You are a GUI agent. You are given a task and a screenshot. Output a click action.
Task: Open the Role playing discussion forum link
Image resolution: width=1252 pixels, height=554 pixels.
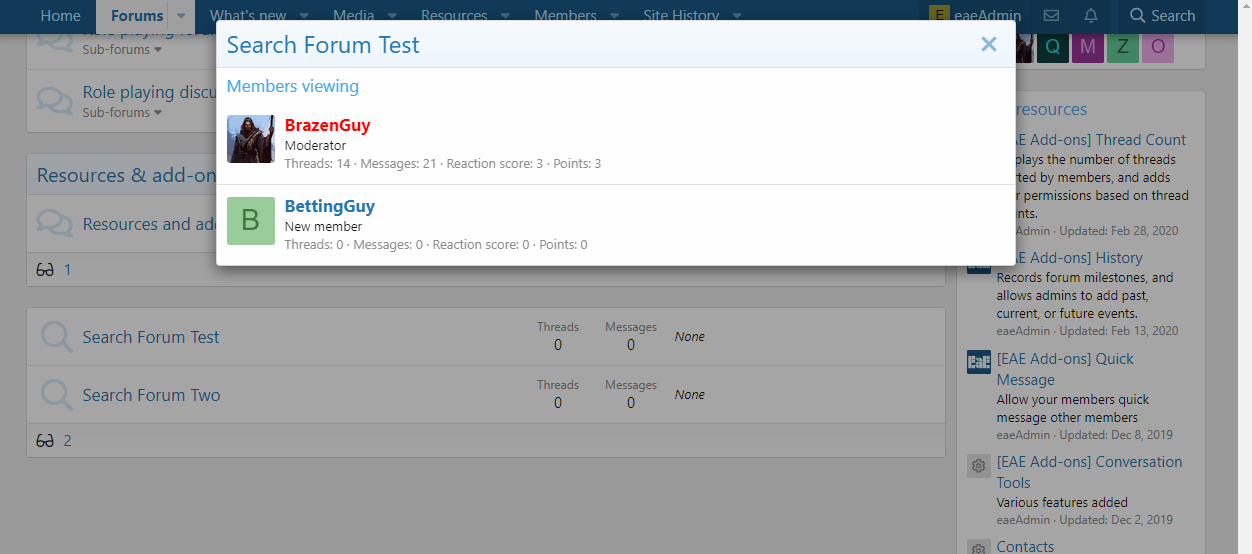150,92
